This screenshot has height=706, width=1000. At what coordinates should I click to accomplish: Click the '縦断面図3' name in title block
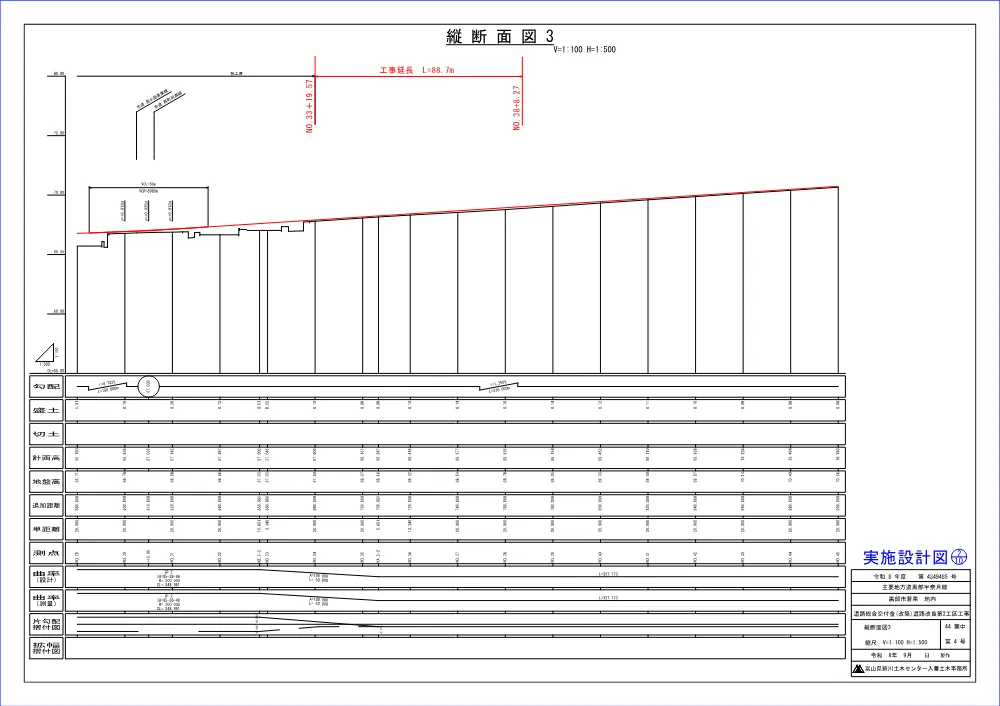878,628
